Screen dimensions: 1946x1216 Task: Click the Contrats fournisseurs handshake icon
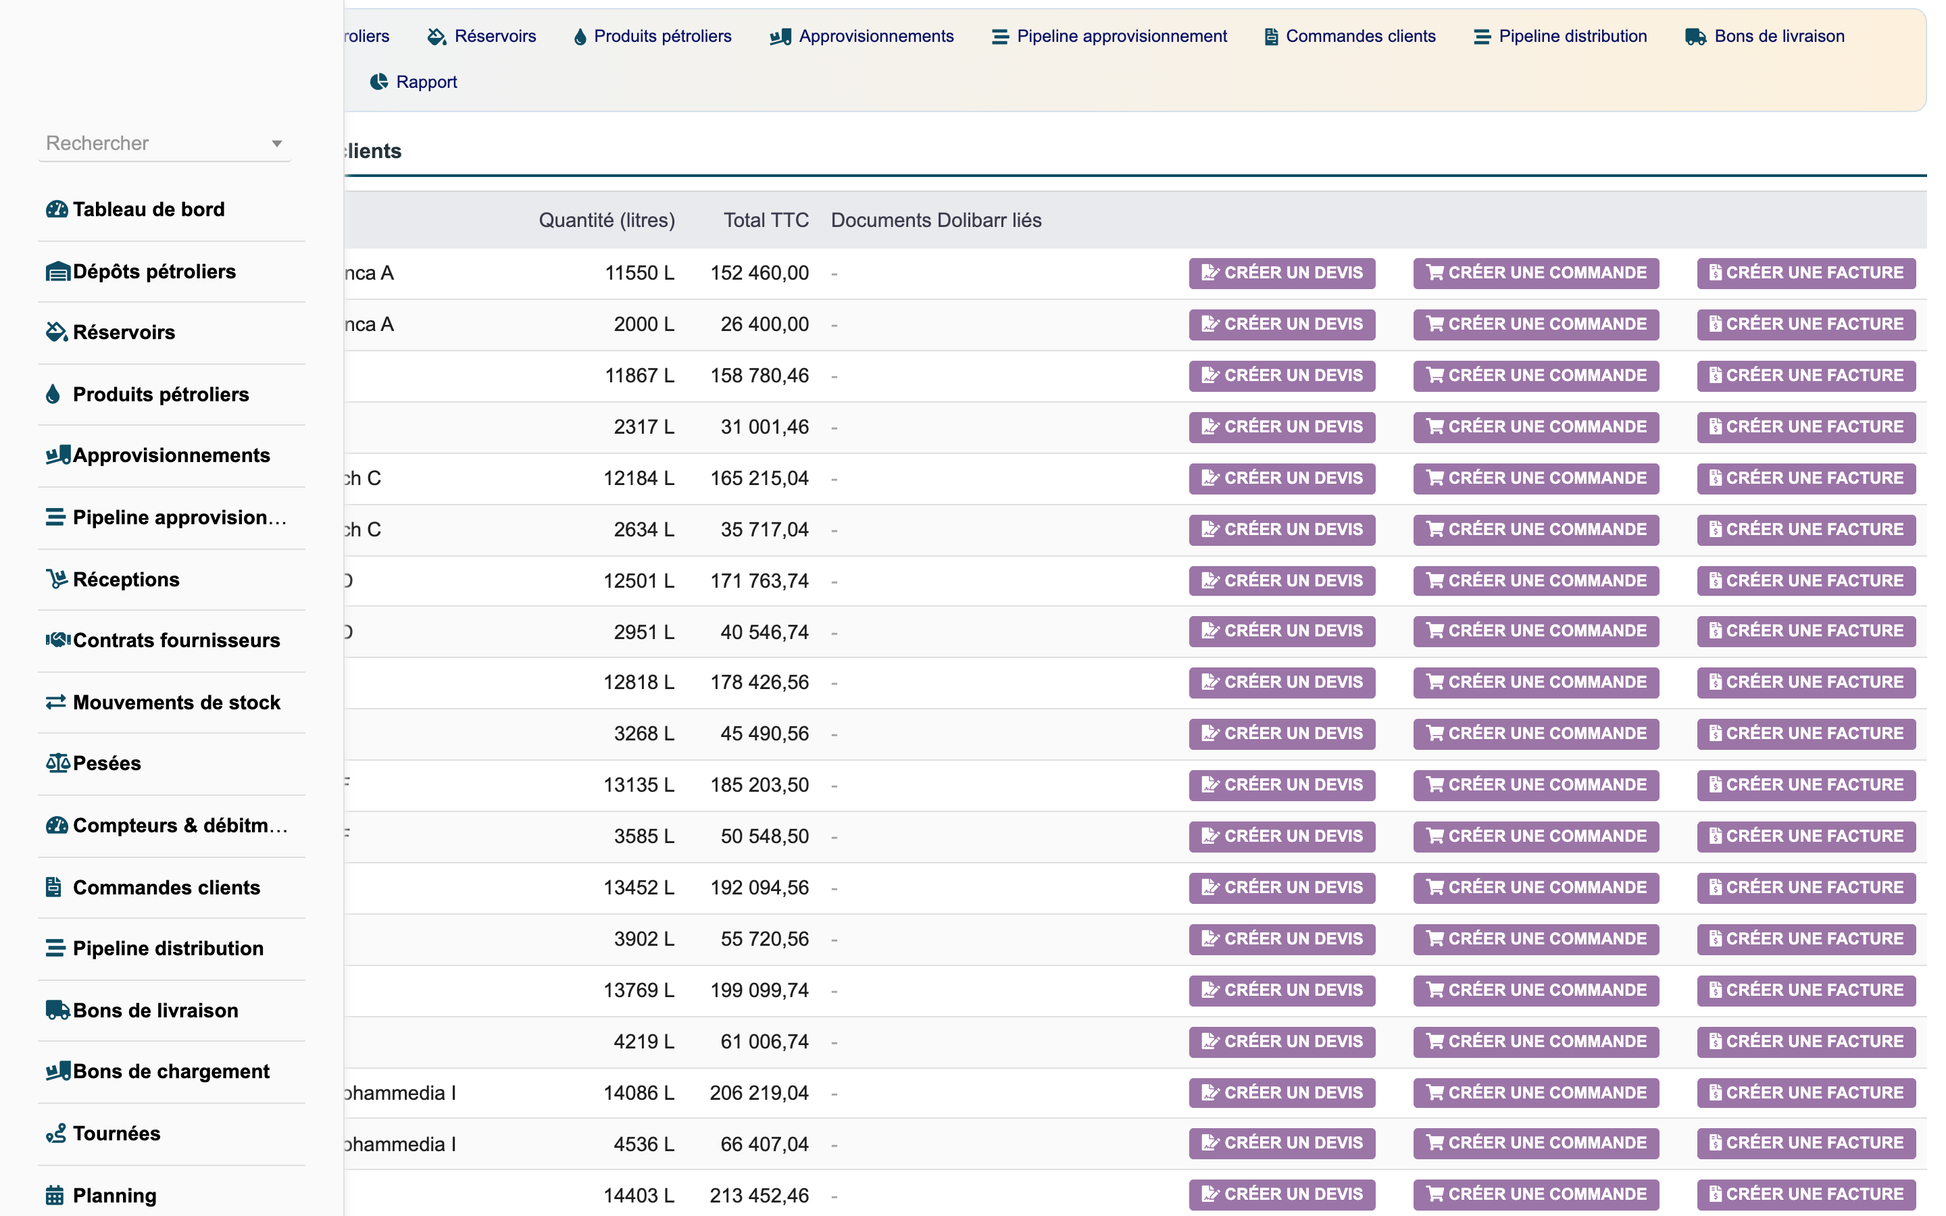coord(57,640)
